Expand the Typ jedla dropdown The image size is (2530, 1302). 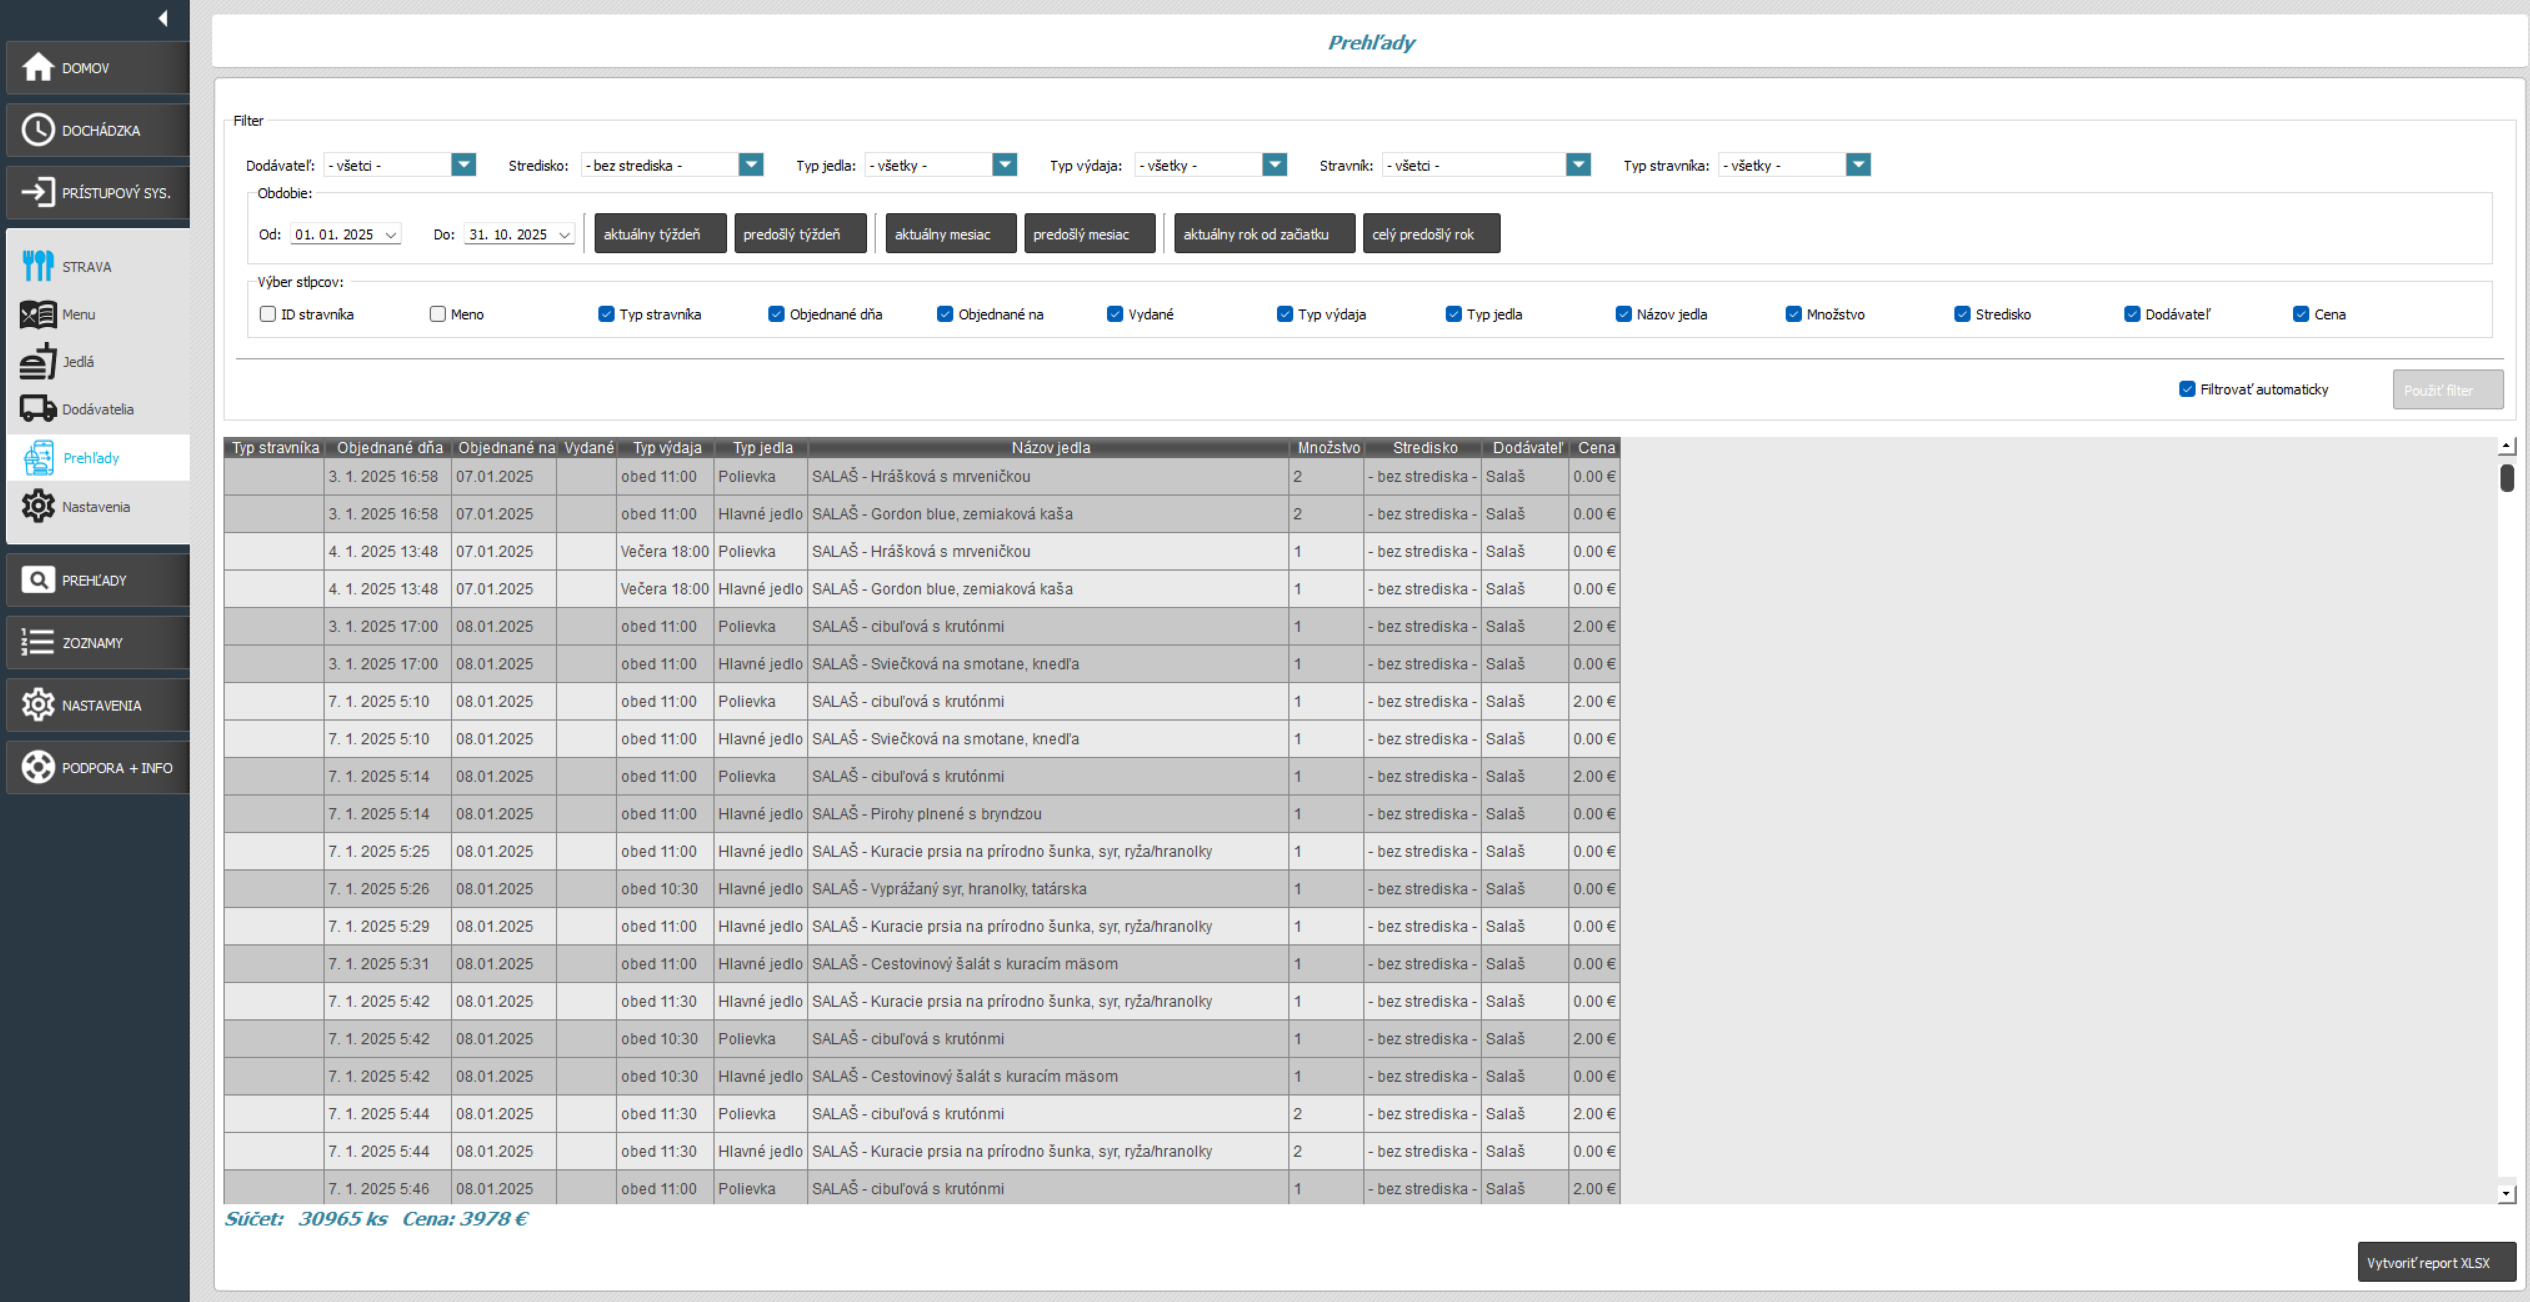coord(1004,165)
